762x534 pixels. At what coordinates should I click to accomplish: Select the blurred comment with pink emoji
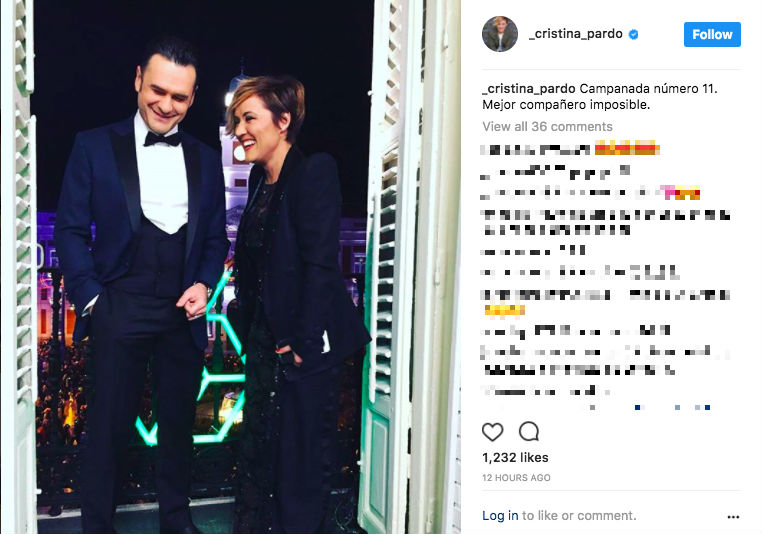[x=590, y=192]
